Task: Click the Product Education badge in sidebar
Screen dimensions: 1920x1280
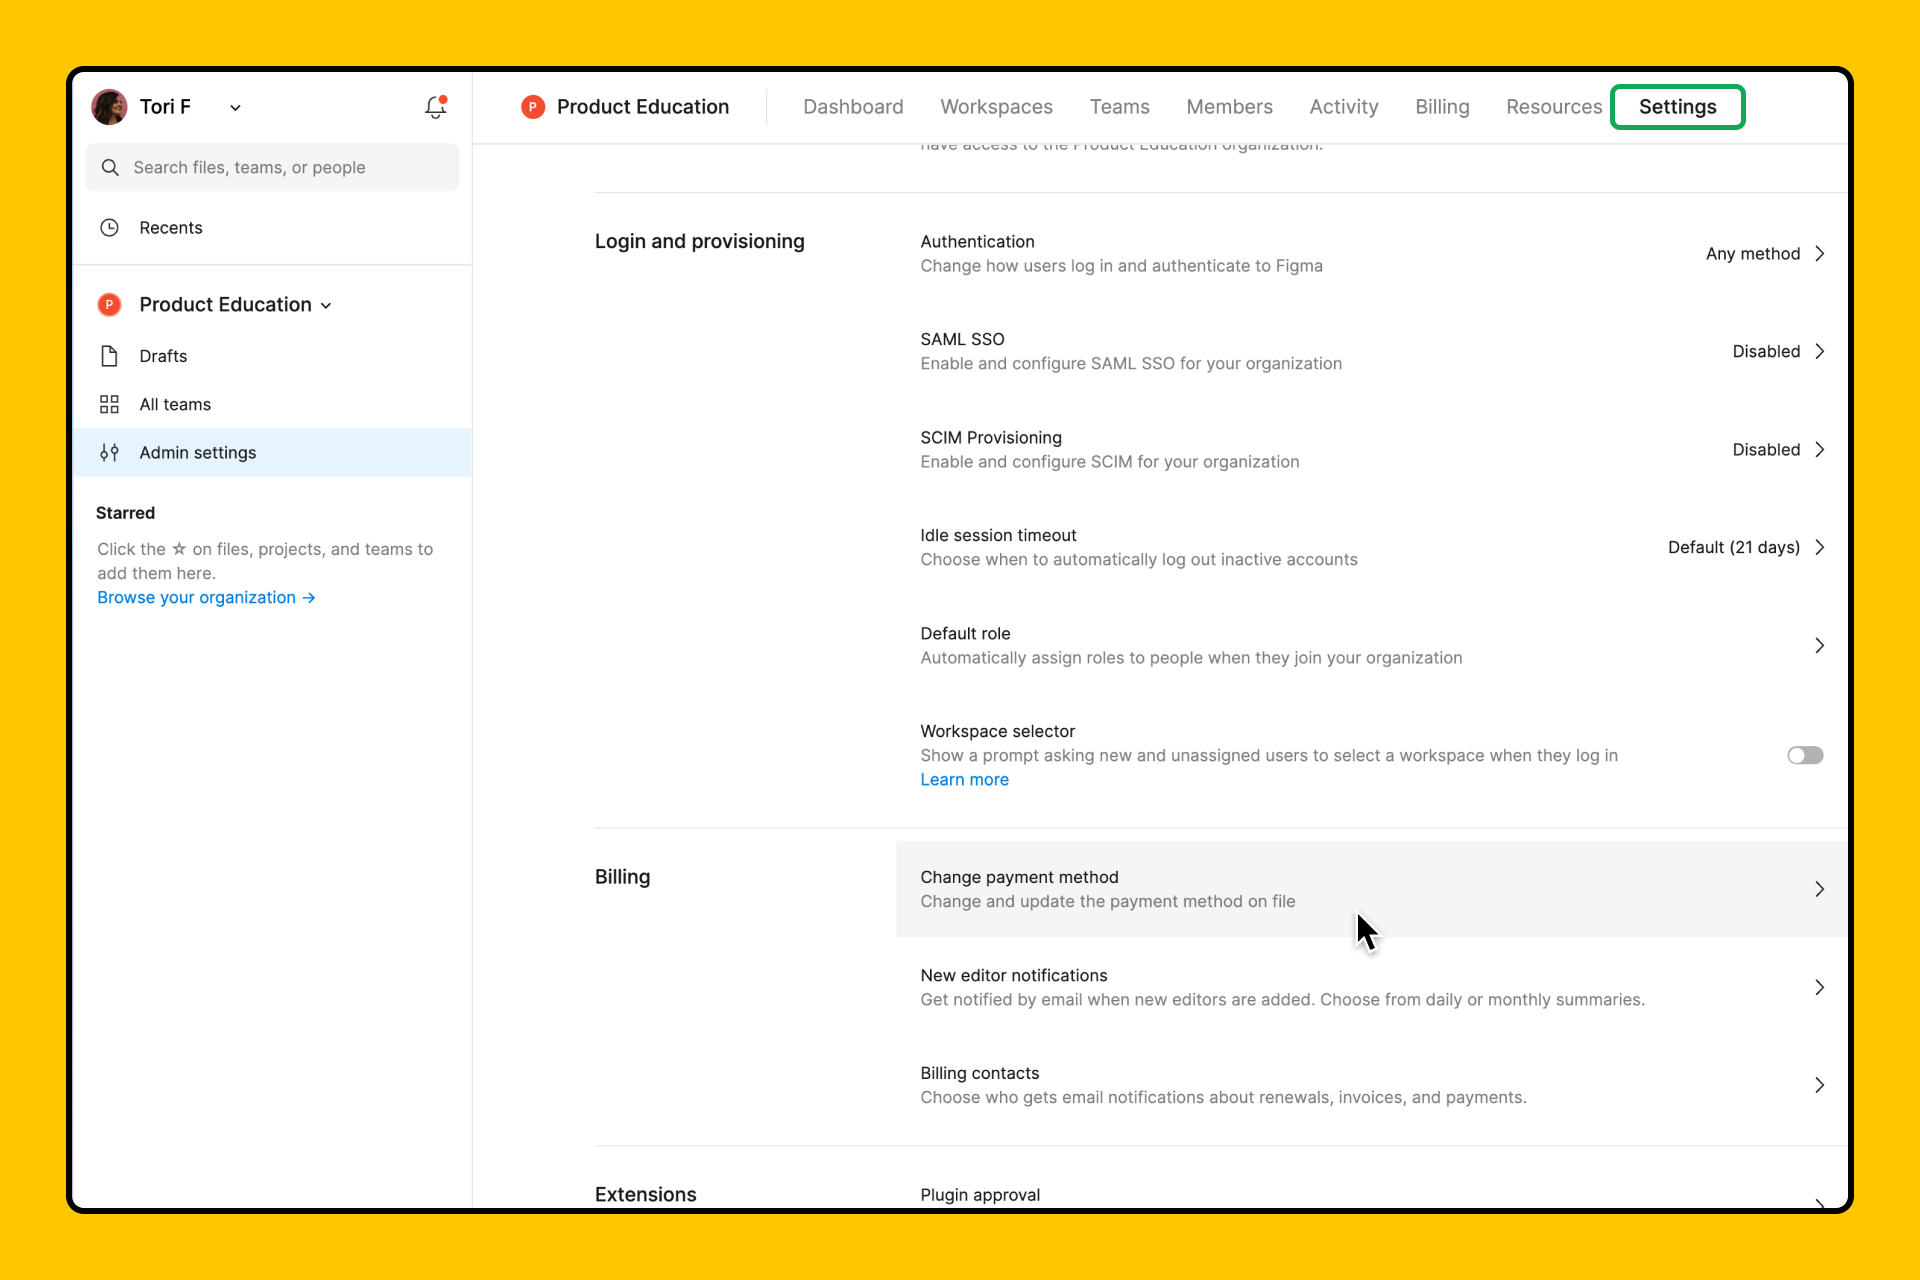Action: pos(109,304)
